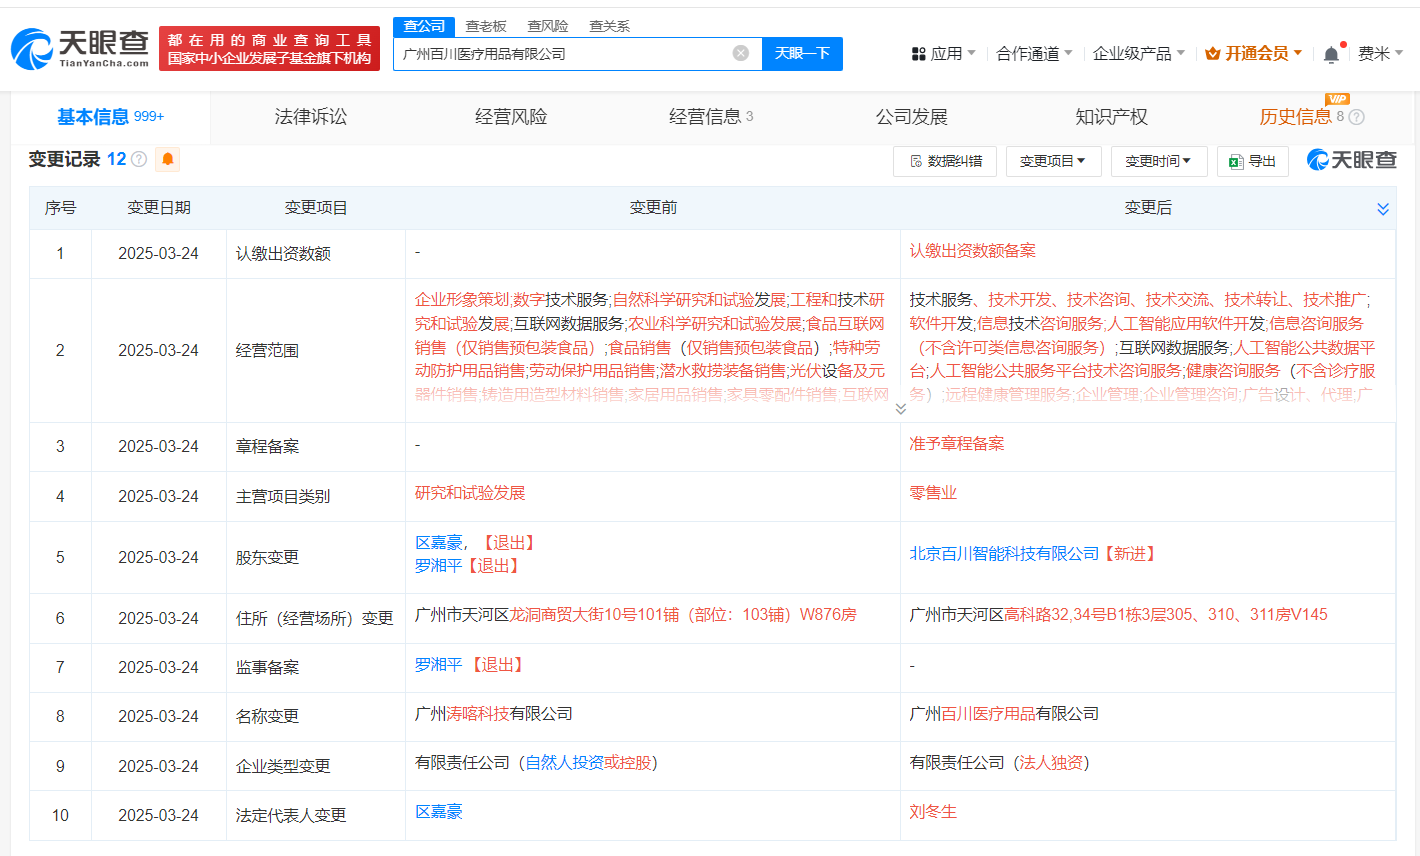Expand truncated 经营范围 text
1420x856 pixels.
click(900, 408)
